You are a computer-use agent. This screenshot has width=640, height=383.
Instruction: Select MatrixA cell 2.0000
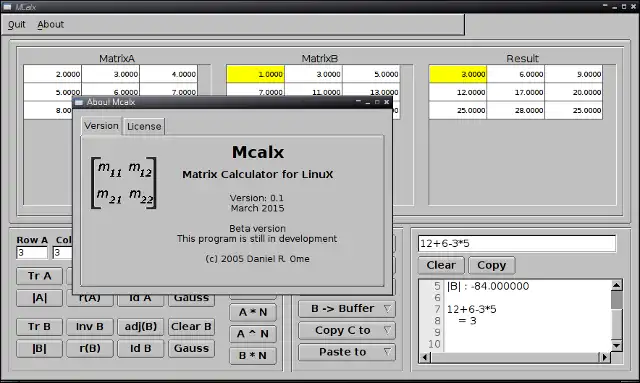[x=53, y=74]
